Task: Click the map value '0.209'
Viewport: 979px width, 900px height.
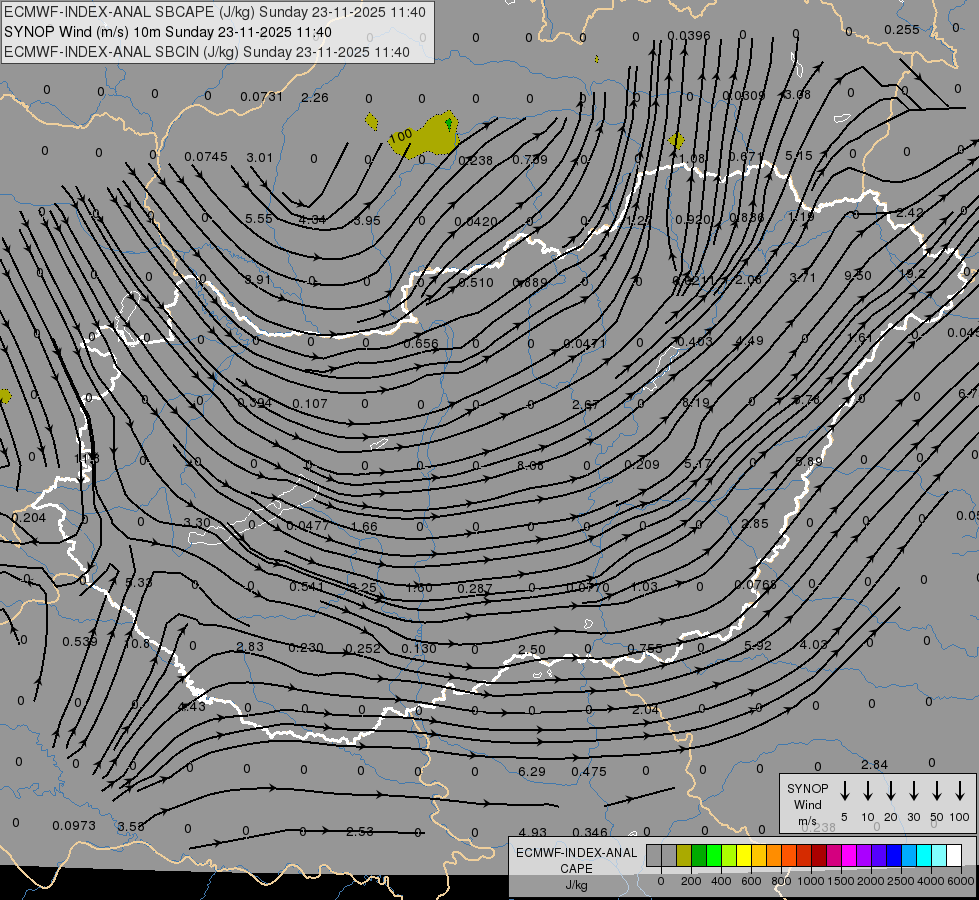Action: (x=642, y=464)
